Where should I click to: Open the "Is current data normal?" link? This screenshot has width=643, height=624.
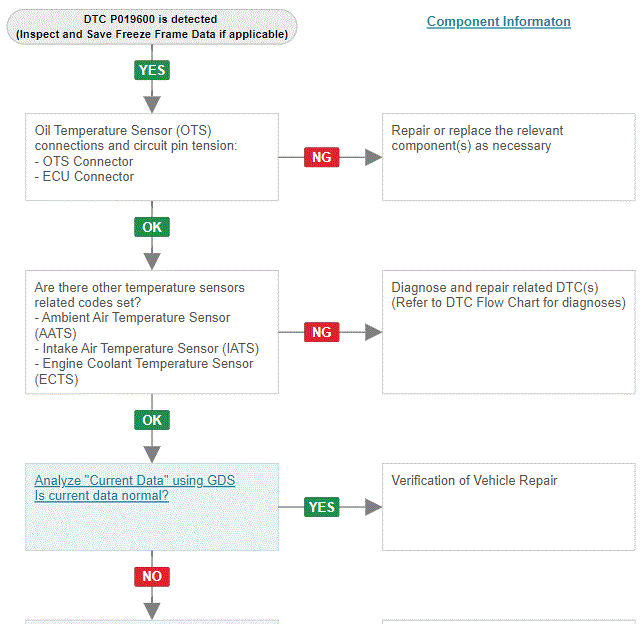(101, 495)
